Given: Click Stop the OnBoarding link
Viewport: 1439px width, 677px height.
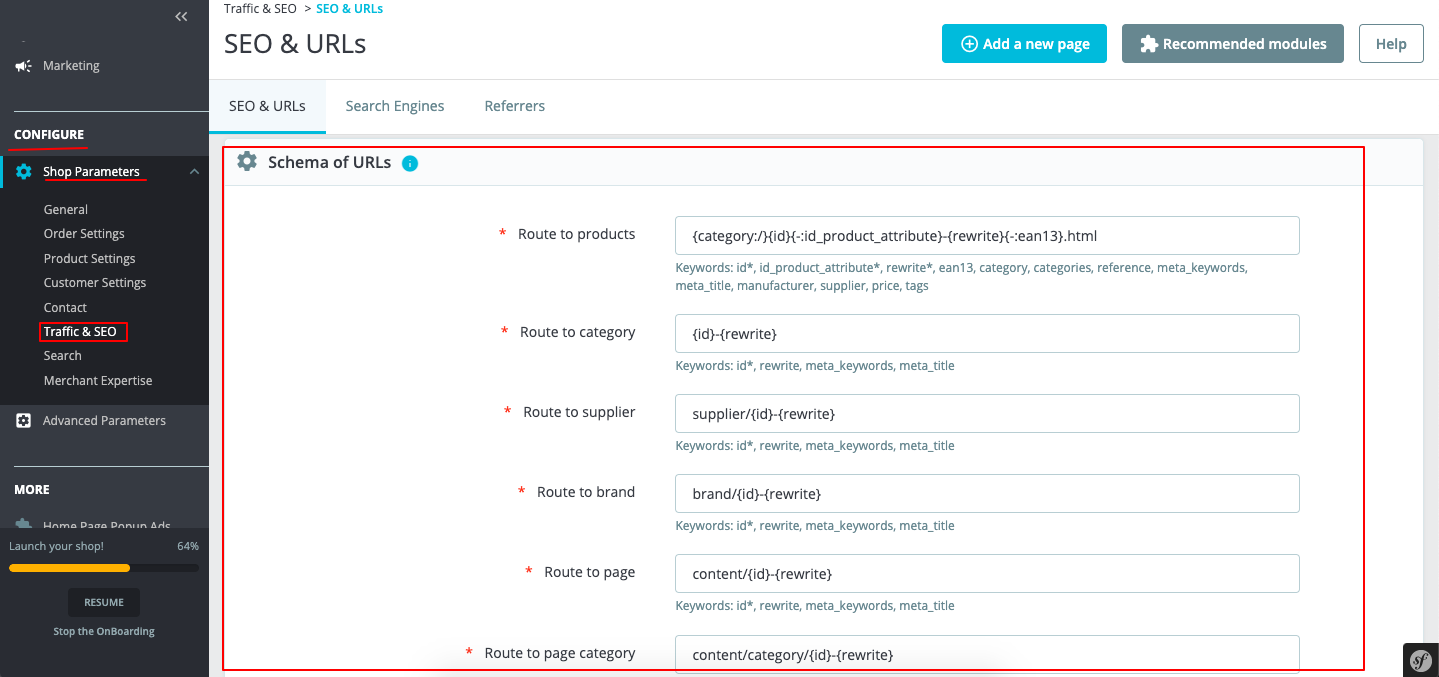Looking at the screenshot, I should pyautogui.click(x=104, y=631).
